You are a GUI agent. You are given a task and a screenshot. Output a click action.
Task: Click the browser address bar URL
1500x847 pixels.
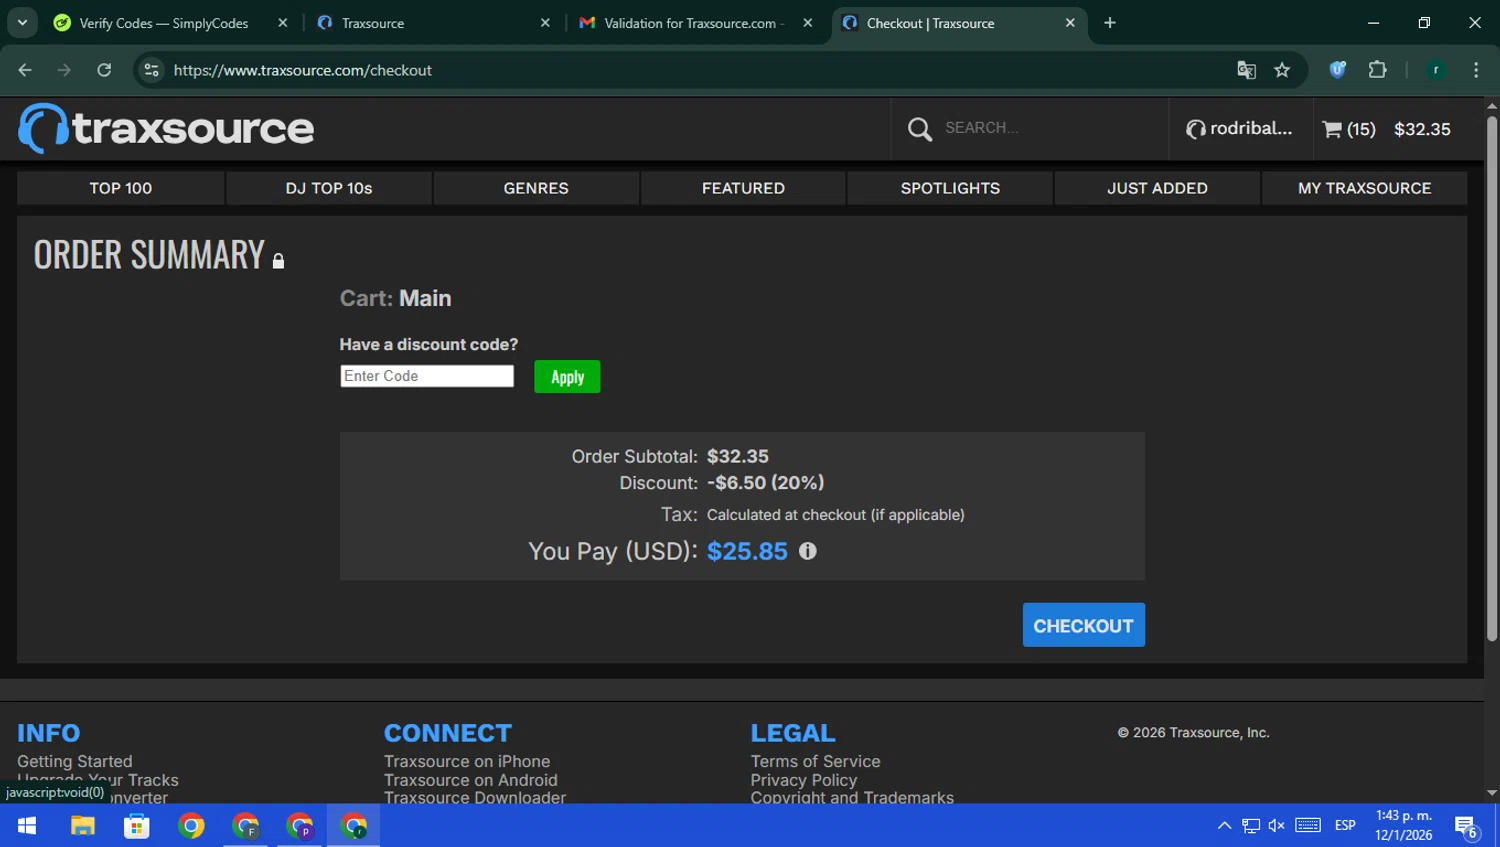pyautogui.click(x=302, y=70)
